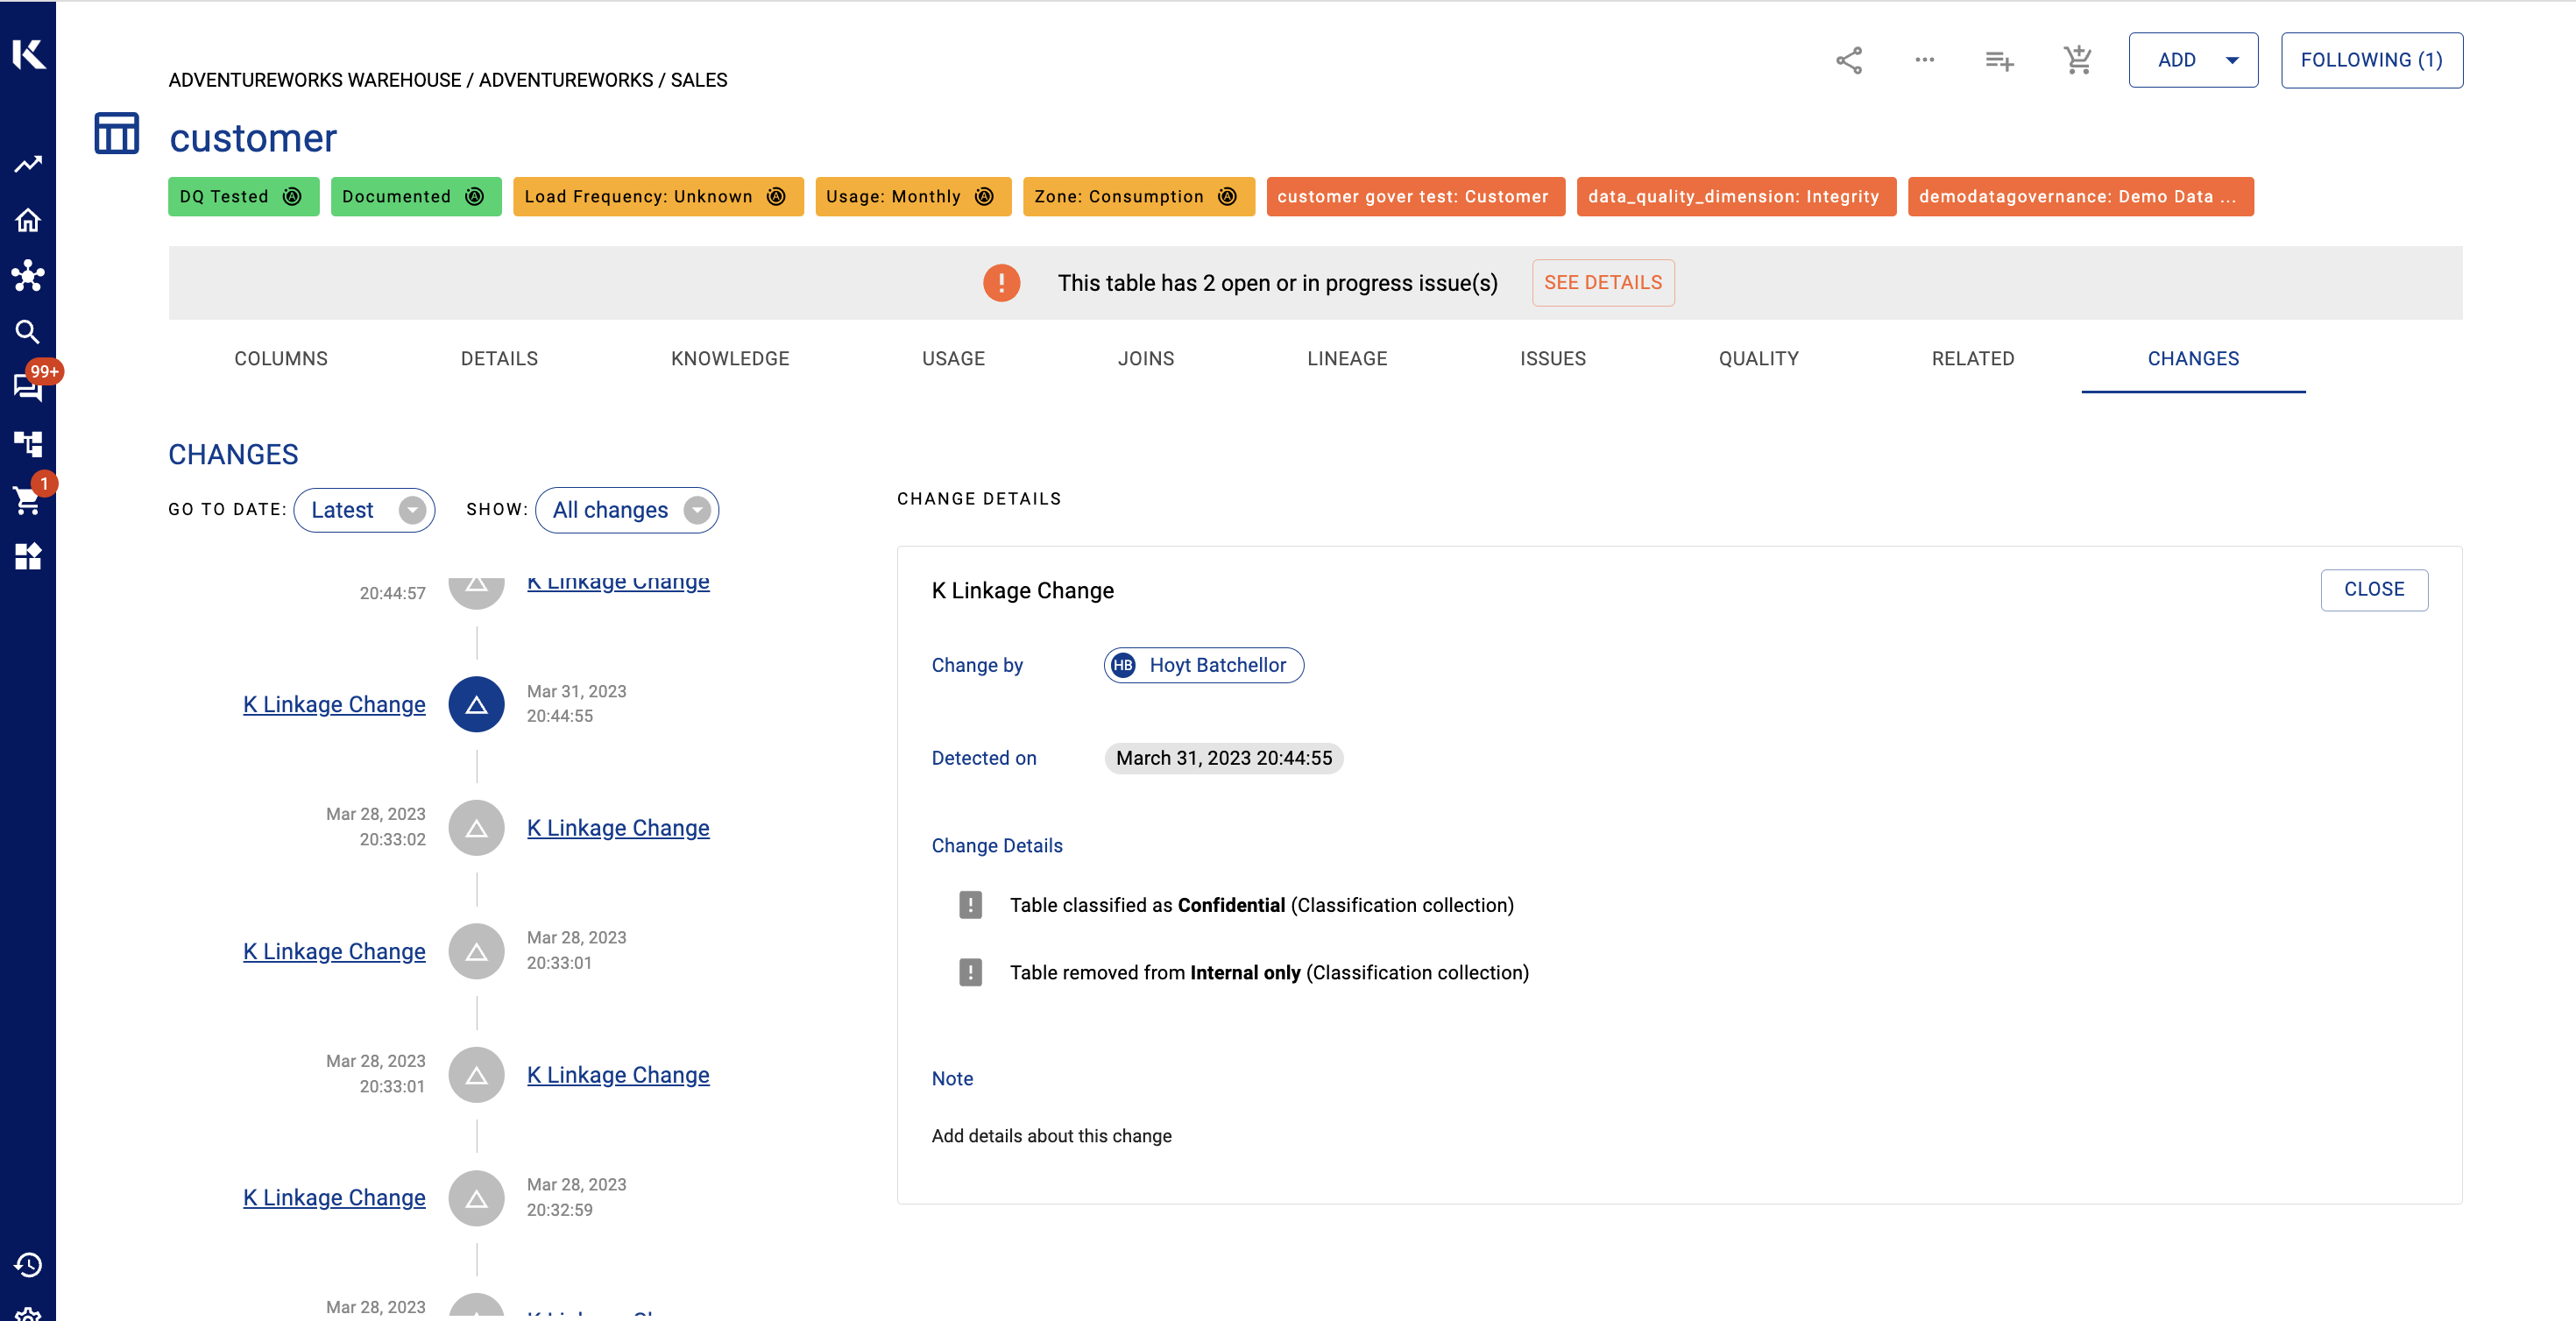This screenshot has height=1321, width=2576.
Task: Open the sidebar chat notifications with 99+ badge
Action: point(28,387)
